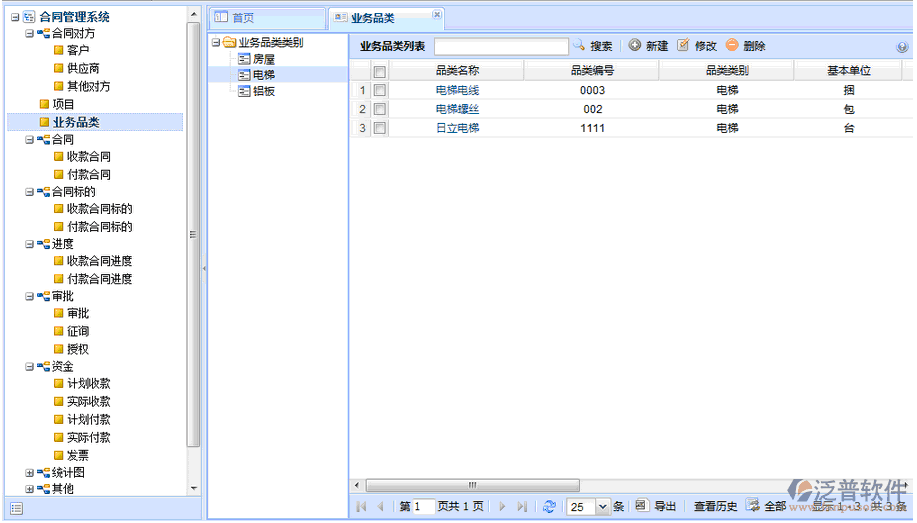
Task: Open the 电梯螺丝 item link
Action: tap(457, 109)
